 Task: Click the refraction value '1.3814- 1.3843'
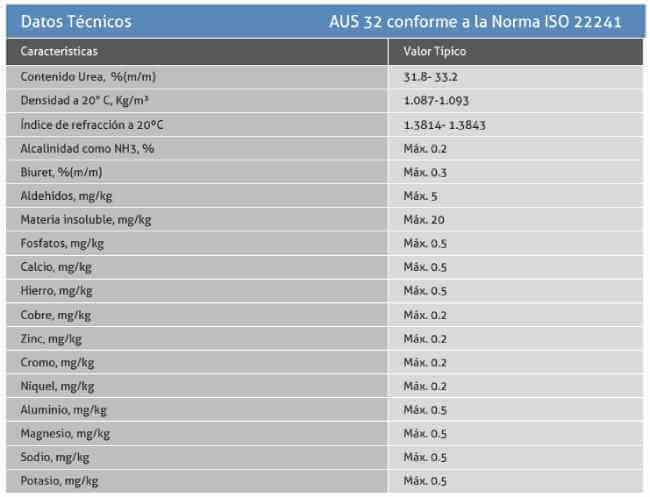click(444, 125)
